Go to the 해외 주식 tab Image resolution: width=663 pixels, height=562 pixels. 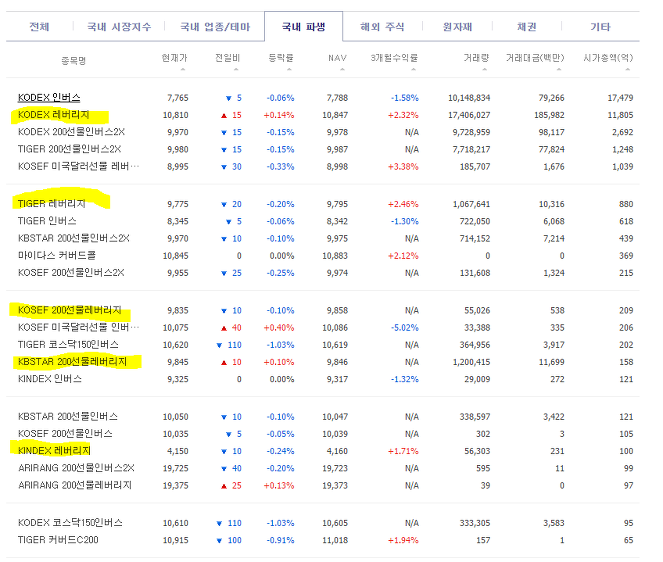tap(382, 27)
